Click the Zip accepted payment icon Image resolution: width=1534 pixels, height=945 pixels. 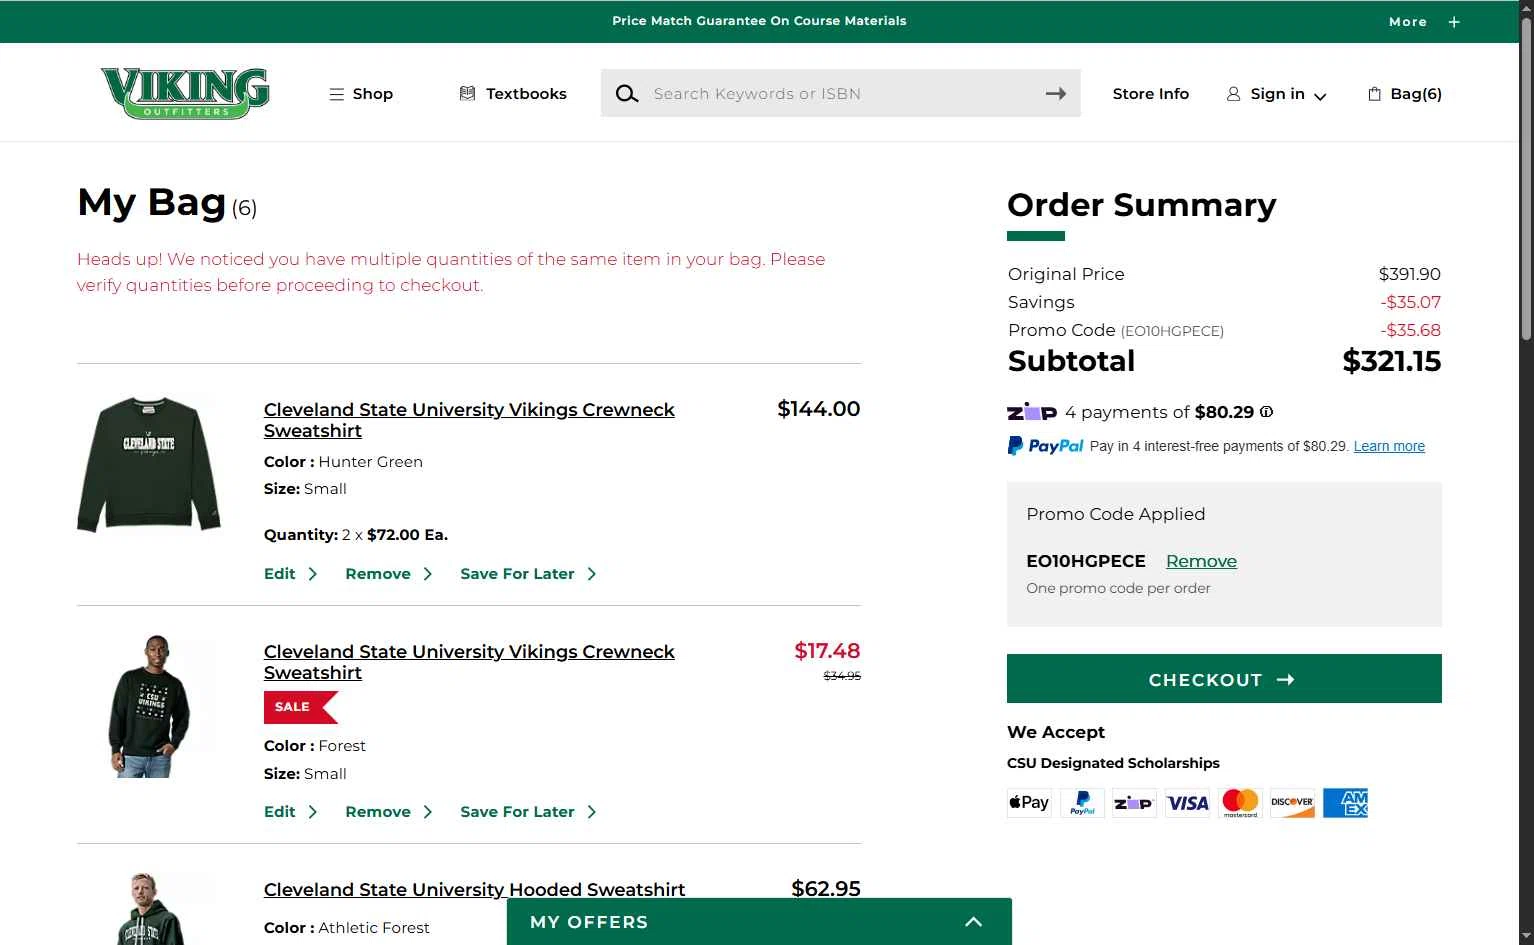click(x=1134, y=803)
